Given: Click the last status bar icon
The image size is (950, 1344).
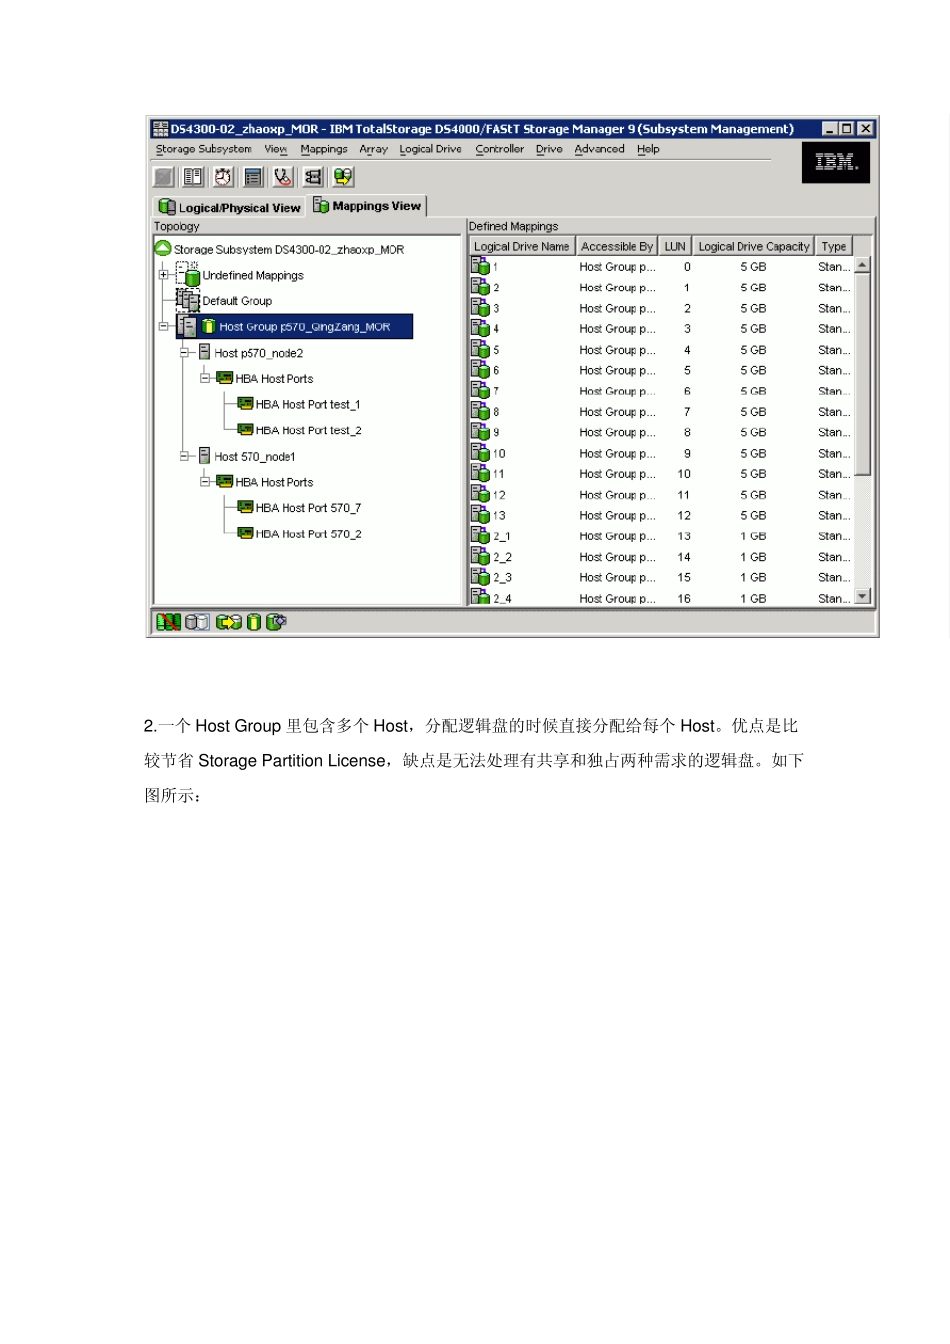Looking at the screenshot, I should [276, 622].
